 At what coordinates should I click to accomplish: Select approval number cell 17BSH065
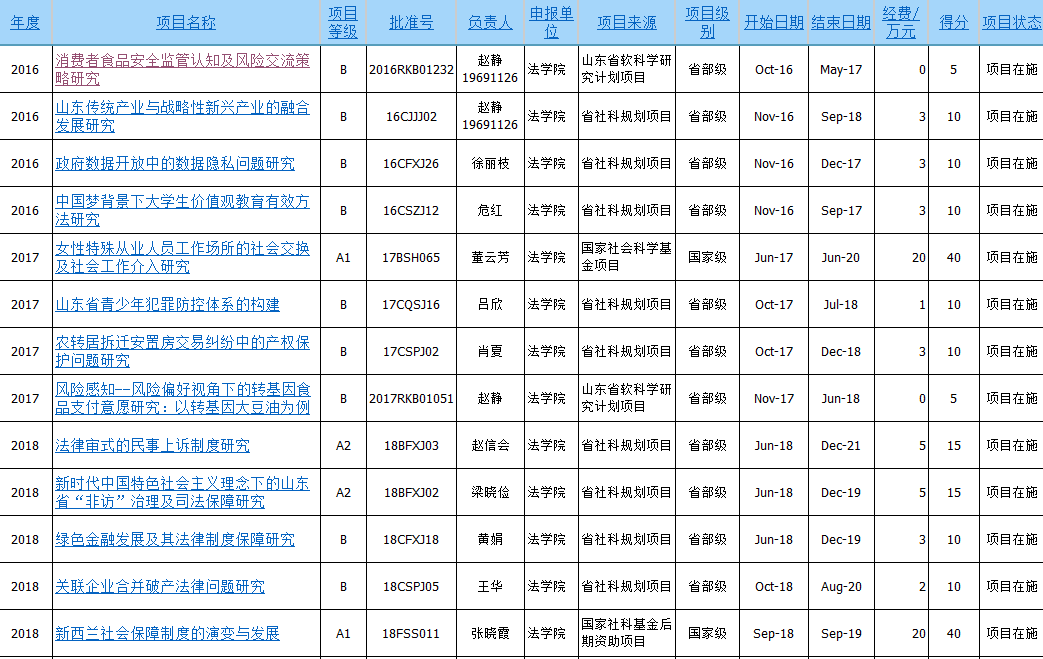point(411,258)
